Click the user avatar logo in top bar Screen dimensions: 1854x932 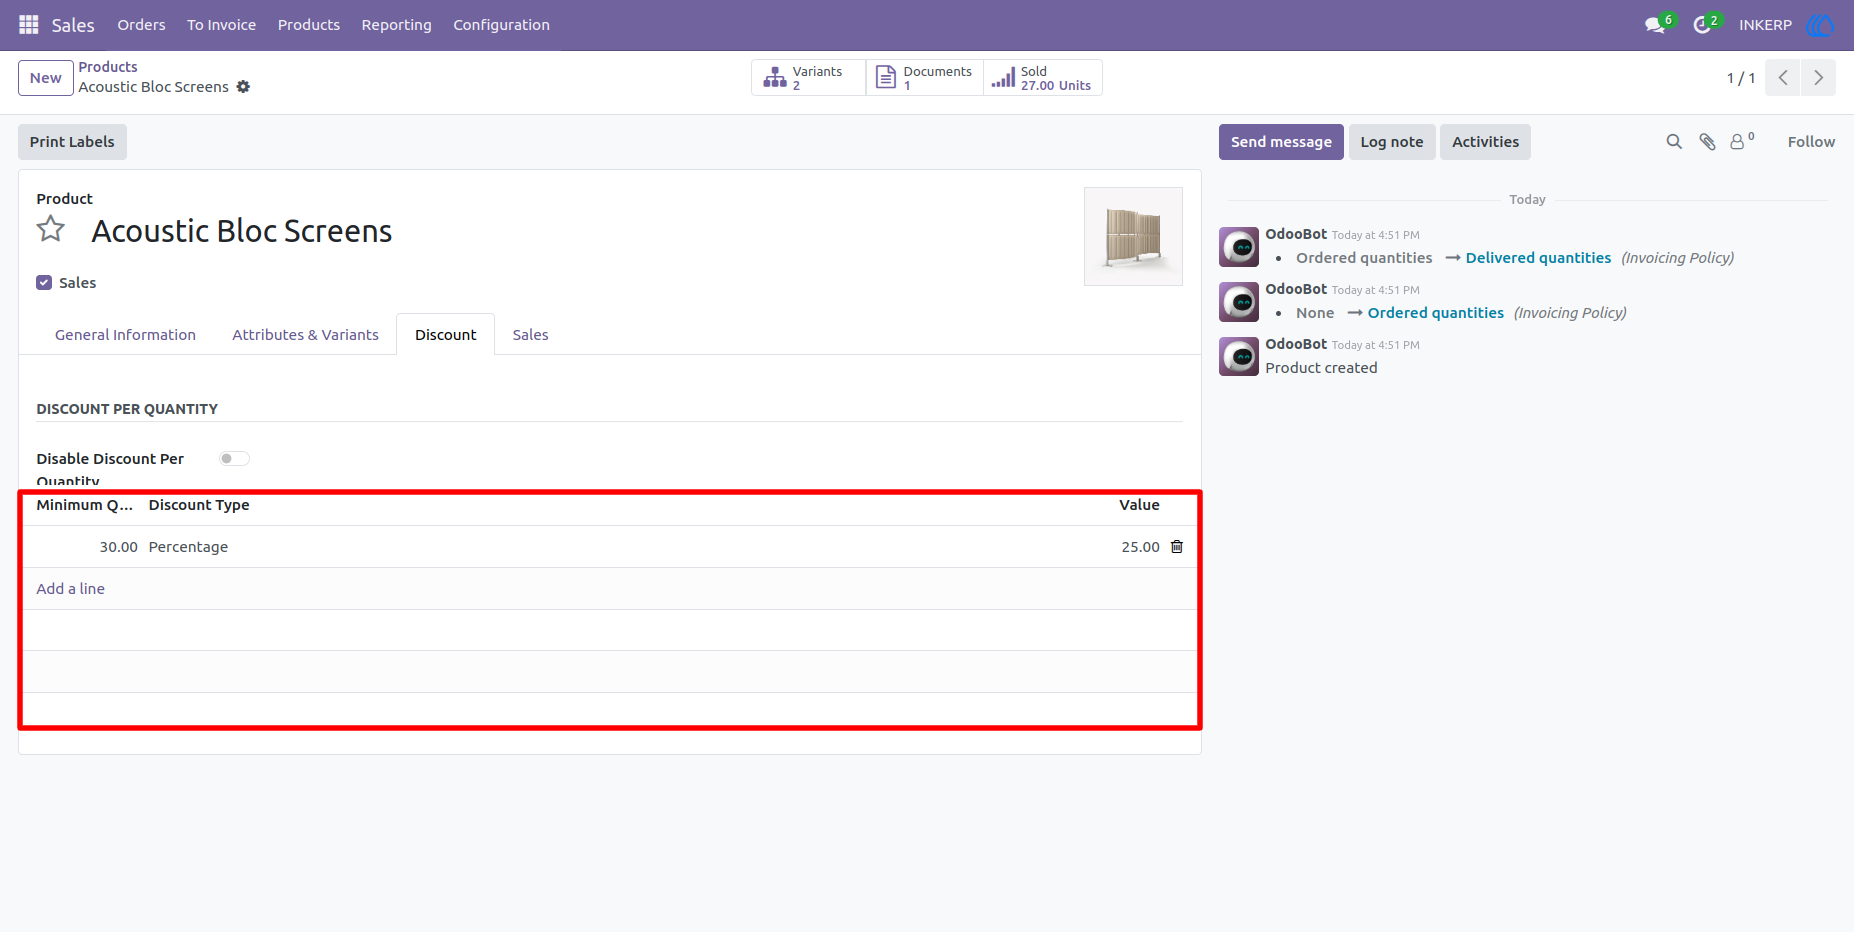(1820, 24)
